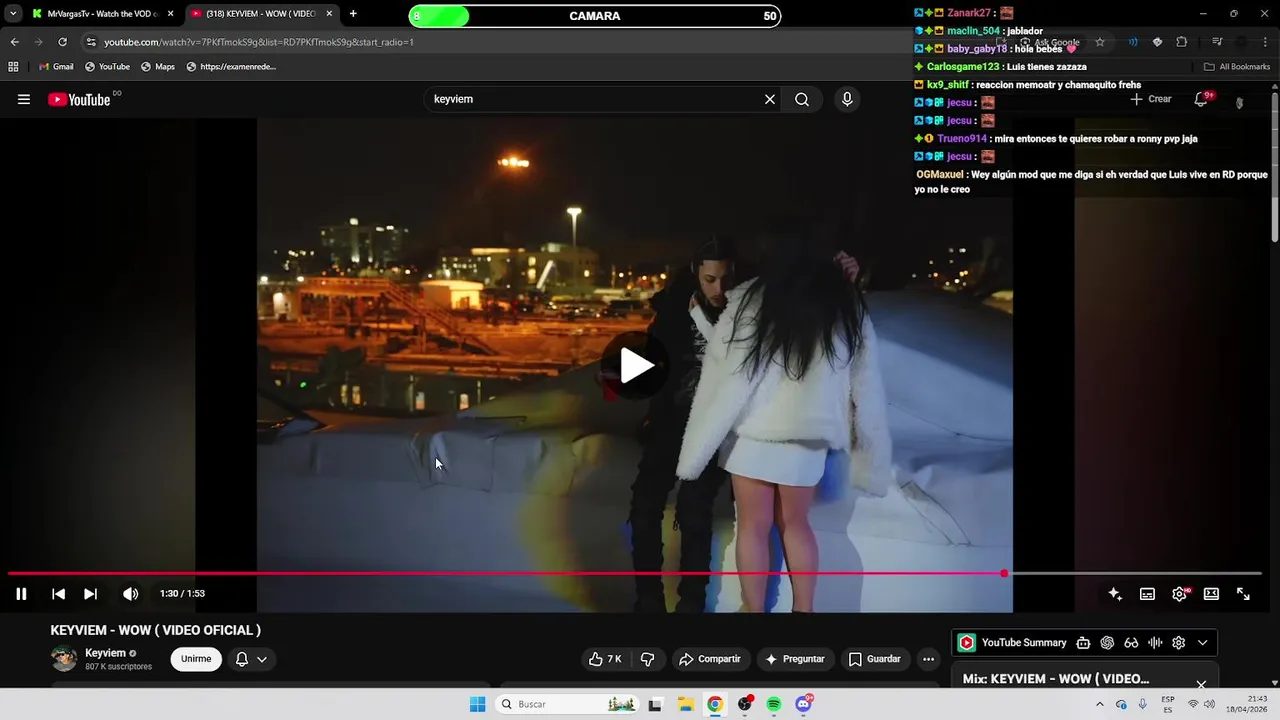
Task: Open YouTube Summary settings gear
Action: coord(1178,643)
